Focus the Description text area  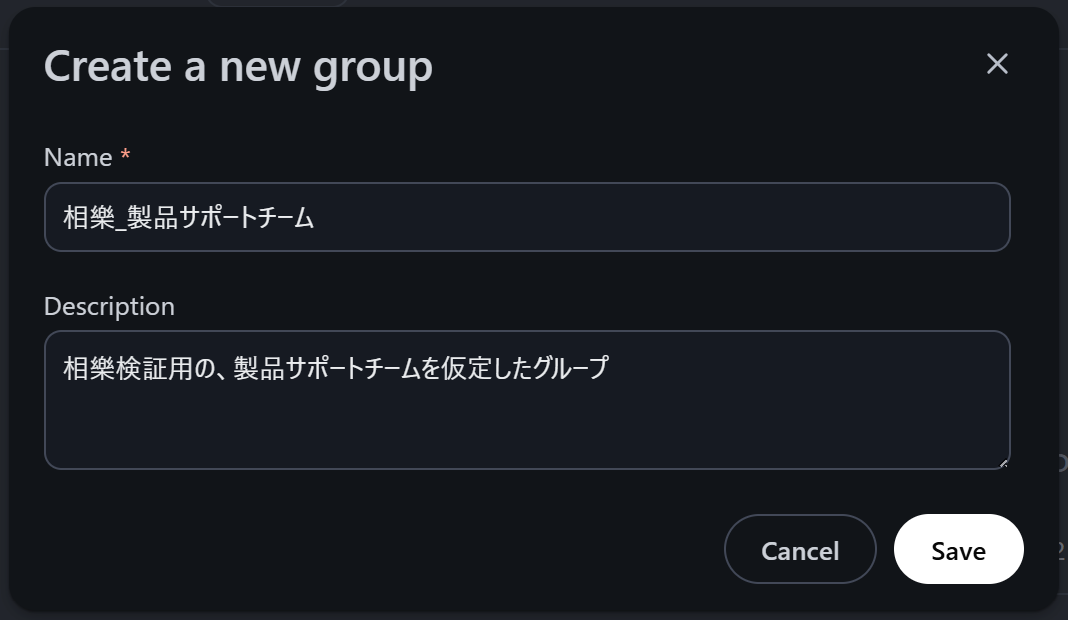pos(527,399)
